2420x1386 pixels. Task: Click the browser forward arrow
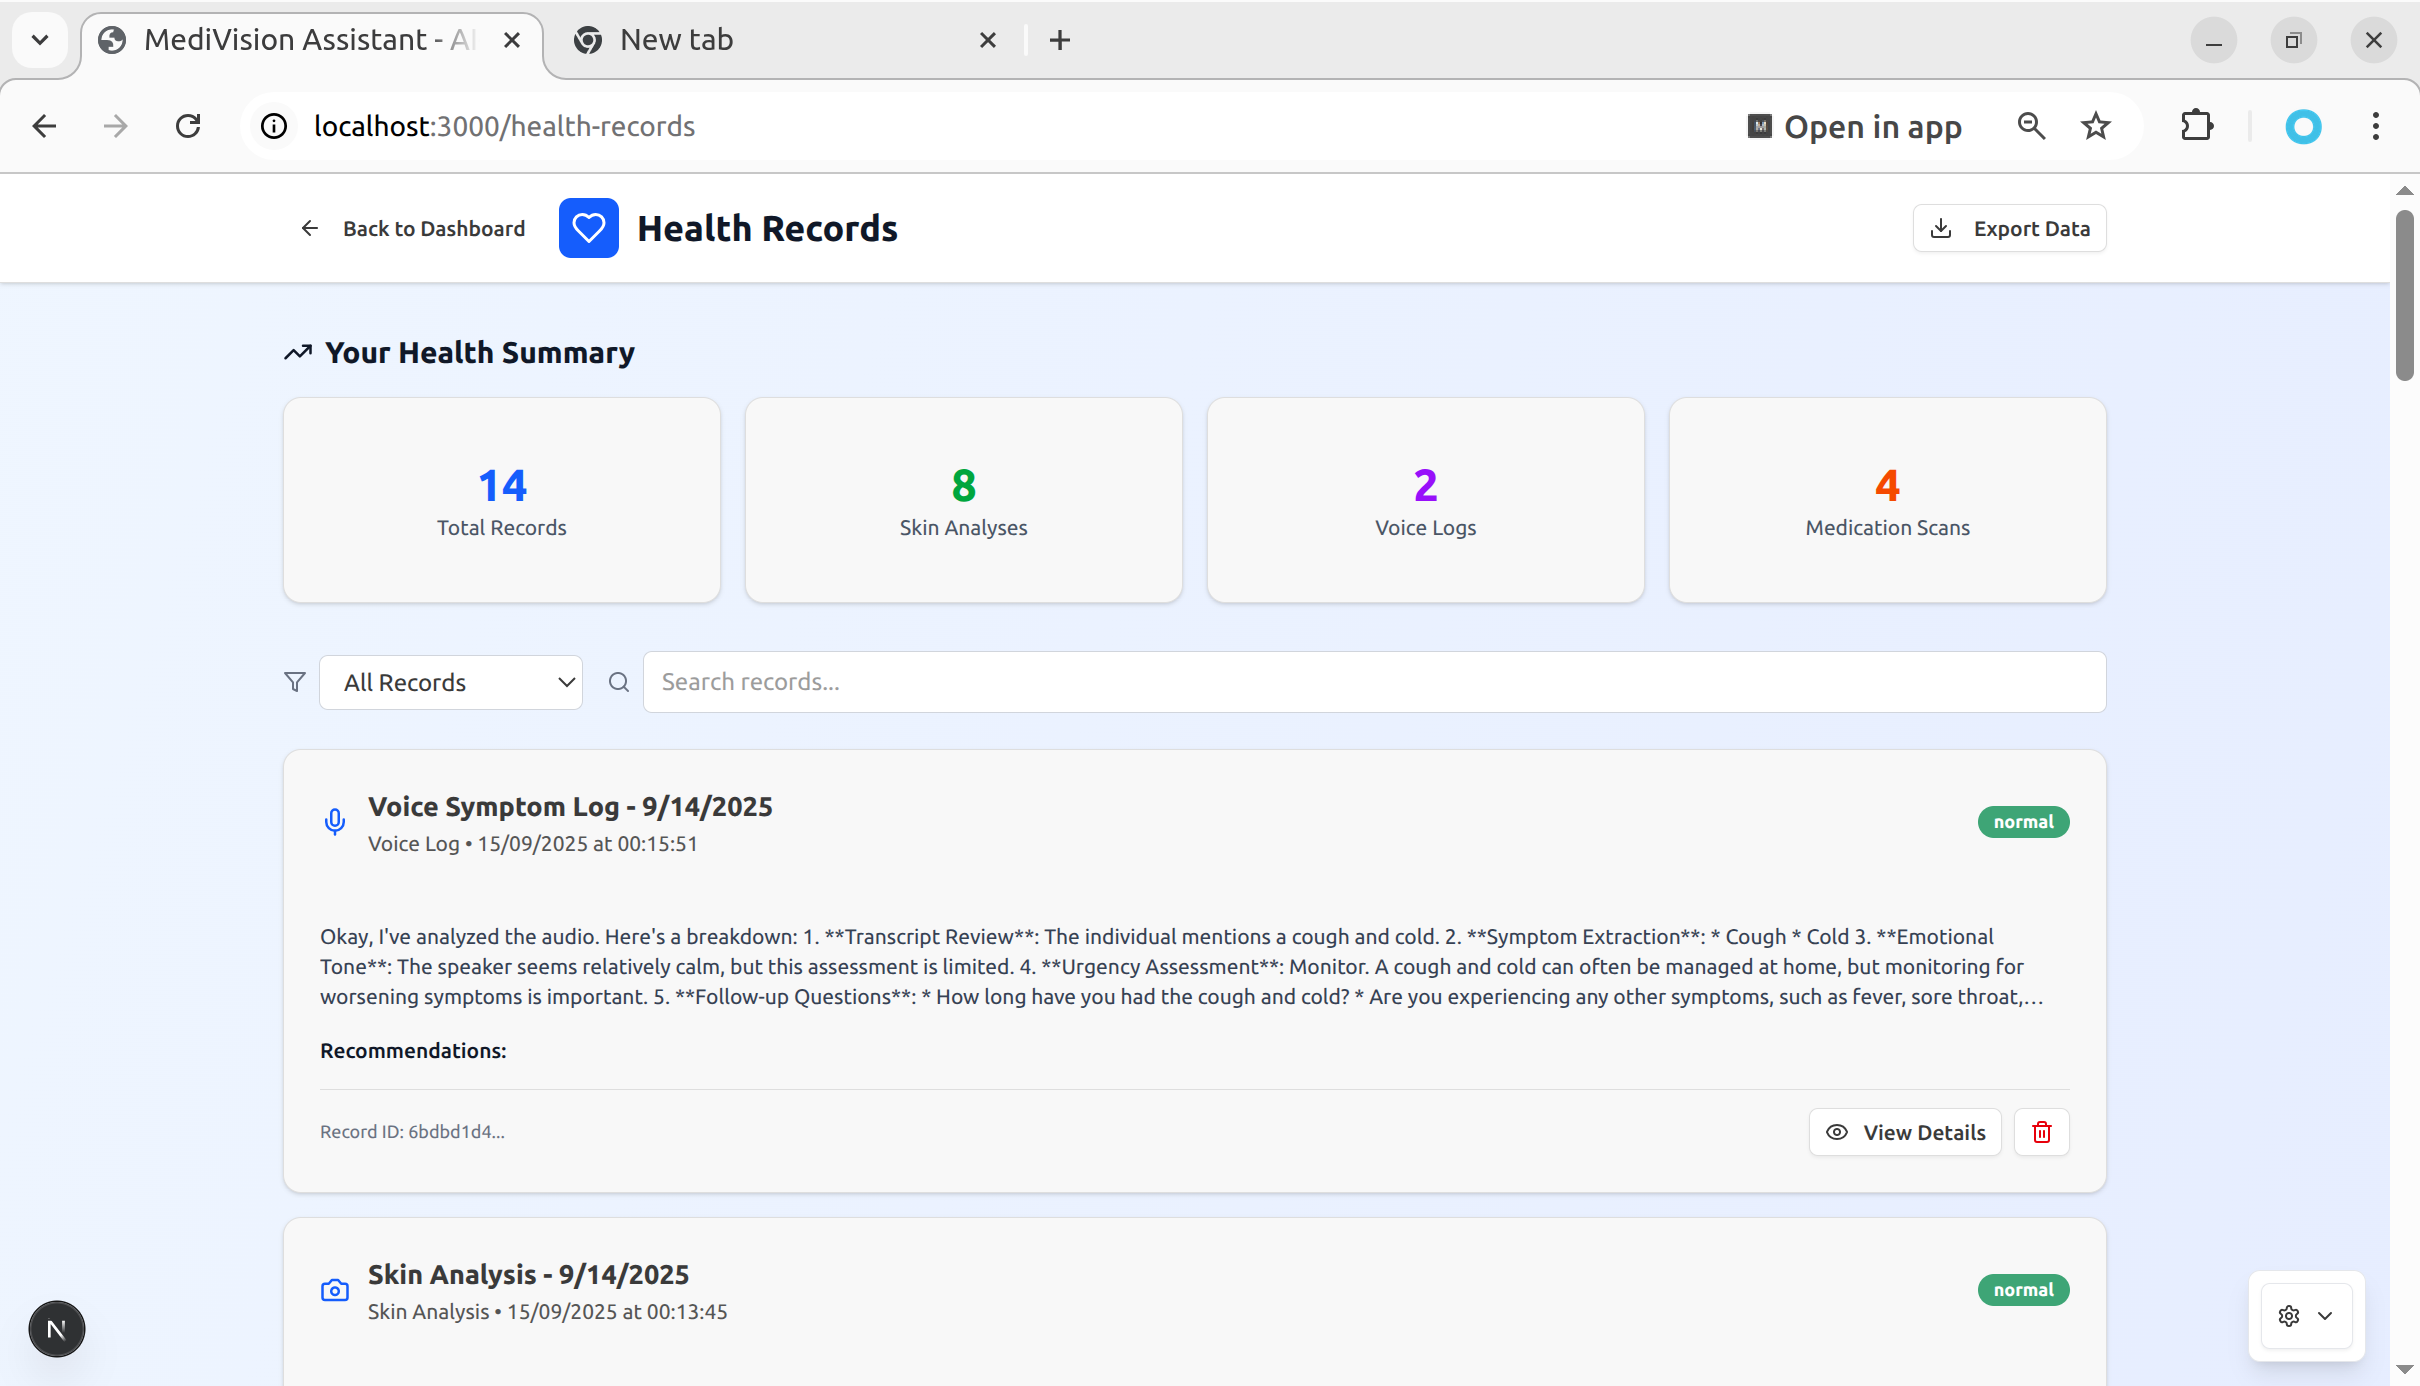[x=116, y=126]
